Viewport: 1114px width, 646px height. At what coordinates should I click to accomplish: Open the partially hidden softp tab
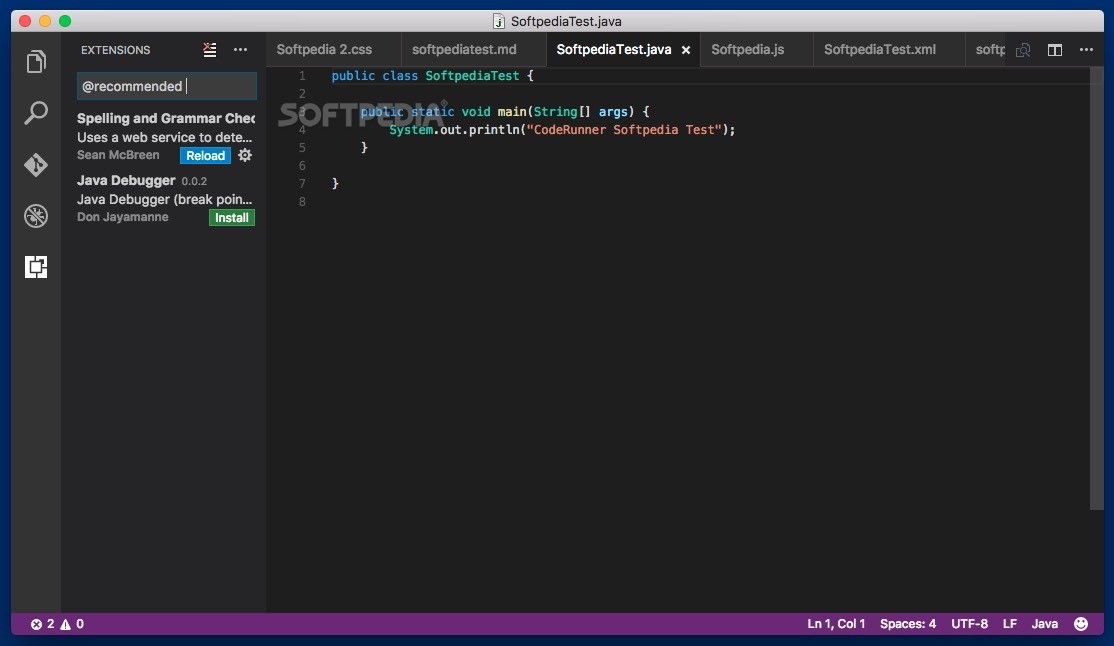click(989, 50)
